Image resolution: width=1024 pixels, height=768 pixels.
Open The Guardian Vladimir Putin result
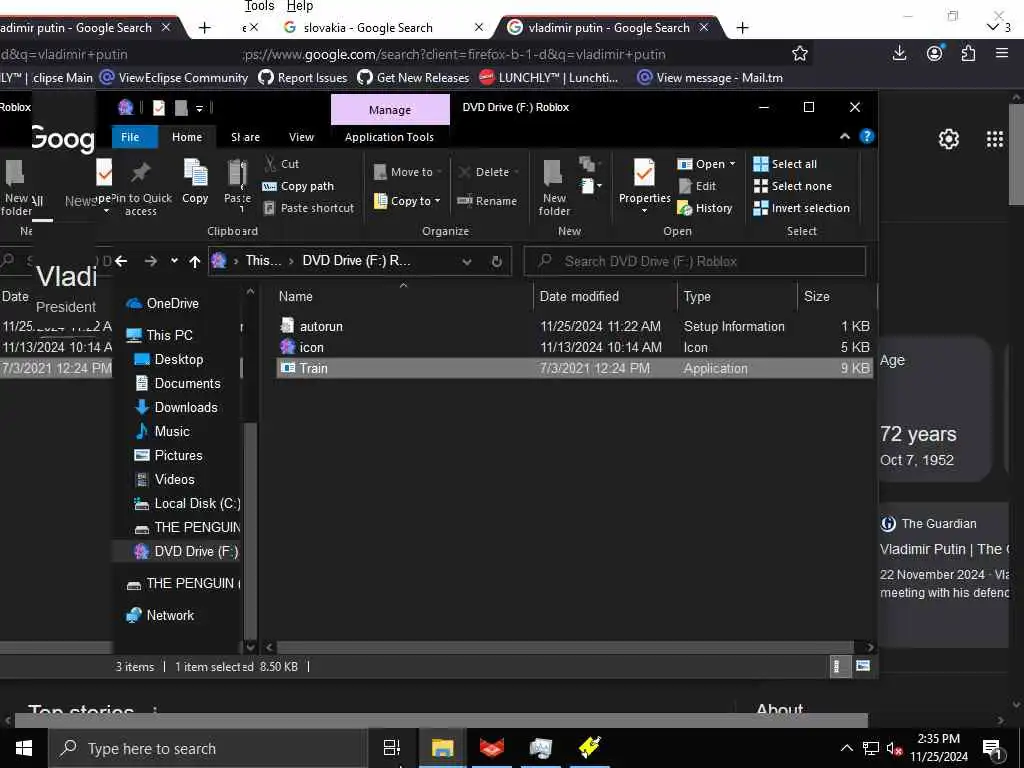(944, 549)
